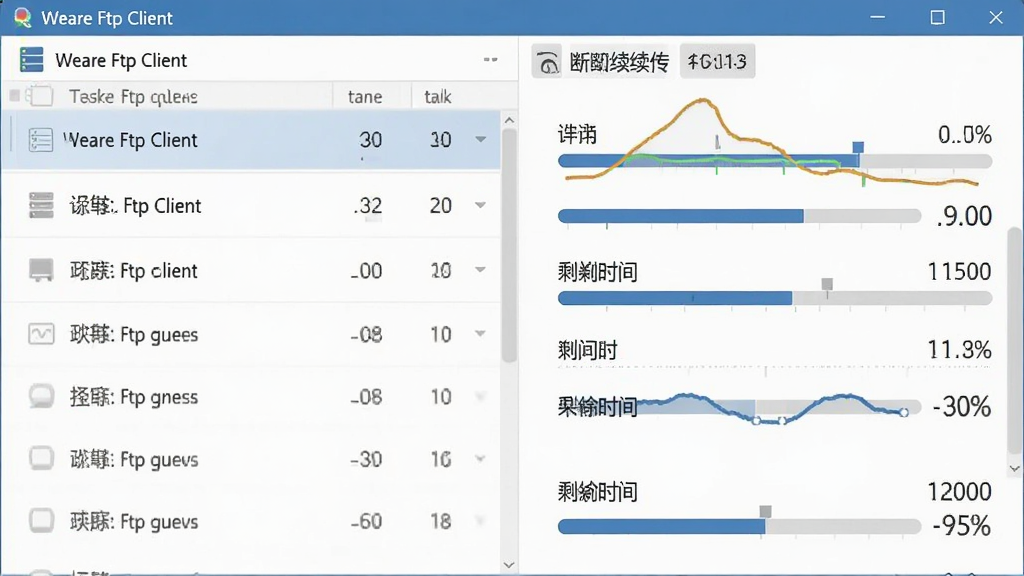
Task: Click the "0..0%" value beside the orange chart
Action: 965,135
